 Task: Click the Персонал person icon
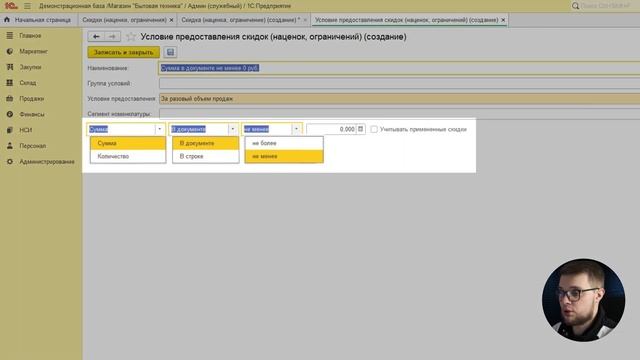10,146
